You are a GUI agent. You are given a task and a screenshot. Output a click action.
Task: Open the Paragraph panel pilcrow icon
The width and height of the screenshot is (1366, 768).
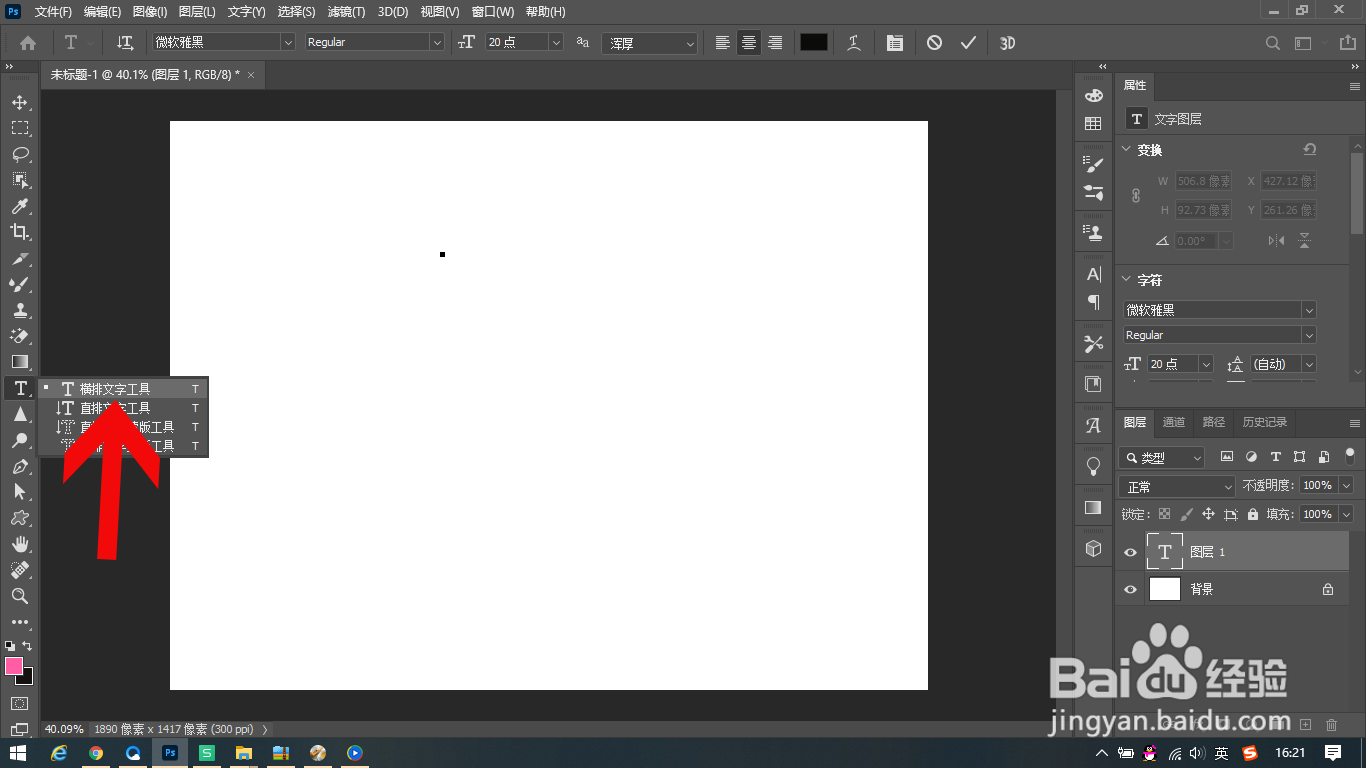1093,302
